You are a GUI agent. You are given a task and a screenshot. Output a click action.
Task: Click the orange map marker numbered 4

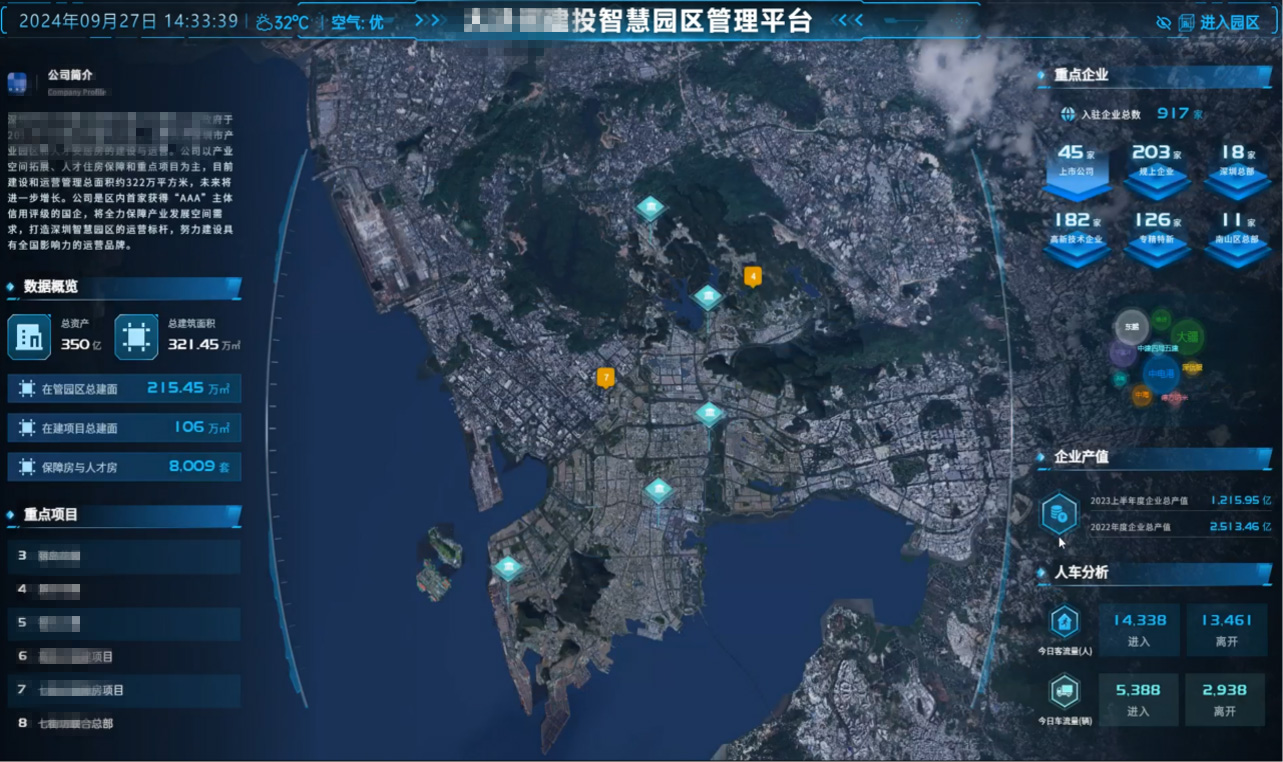pos(752,276)
